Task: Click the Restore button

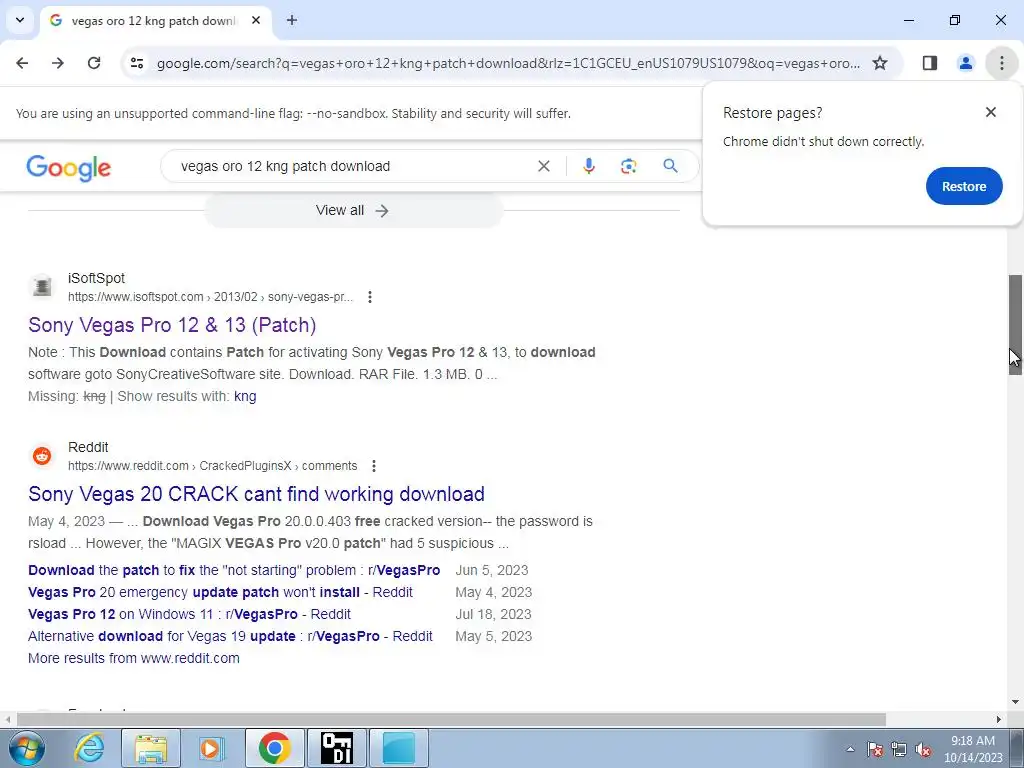Action: 964,186
